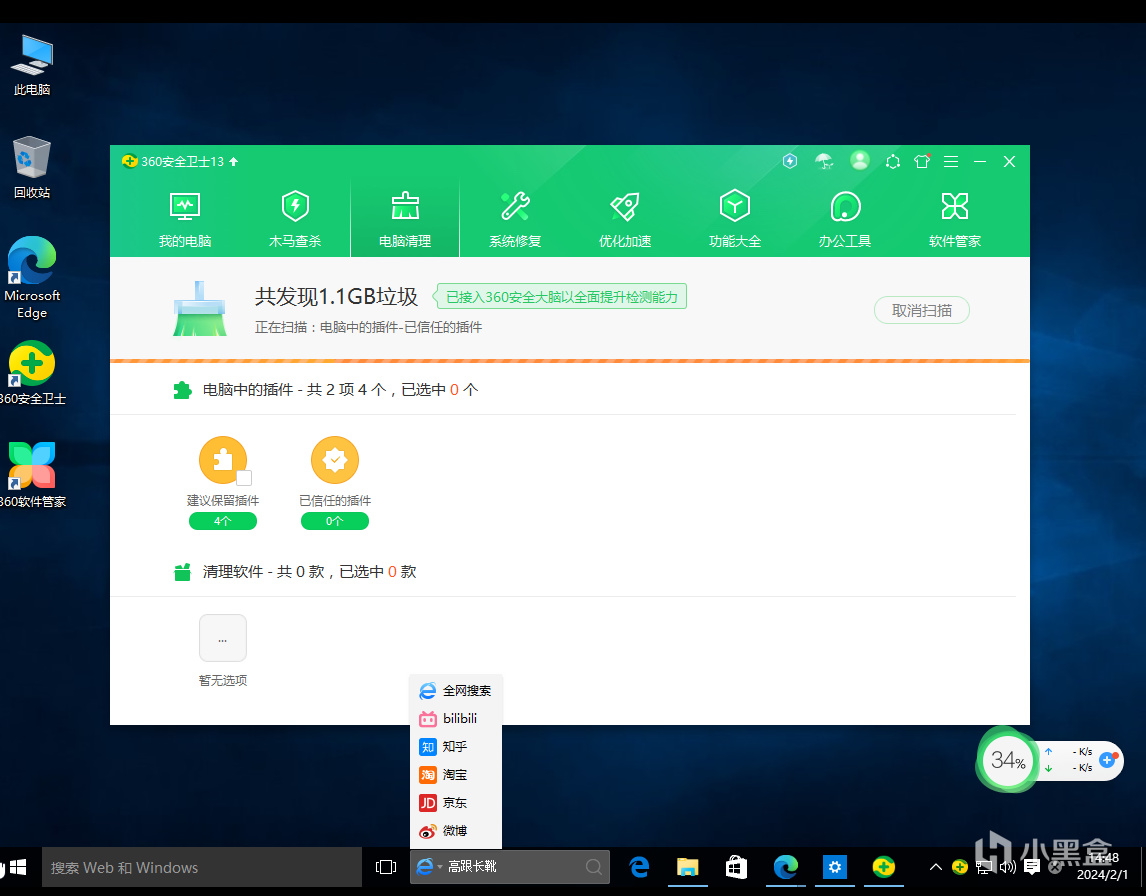Expand hidden system tray icons chevron
This screenshot has height=896, width=1146.
pyautogui.click(x=936, y=867)
